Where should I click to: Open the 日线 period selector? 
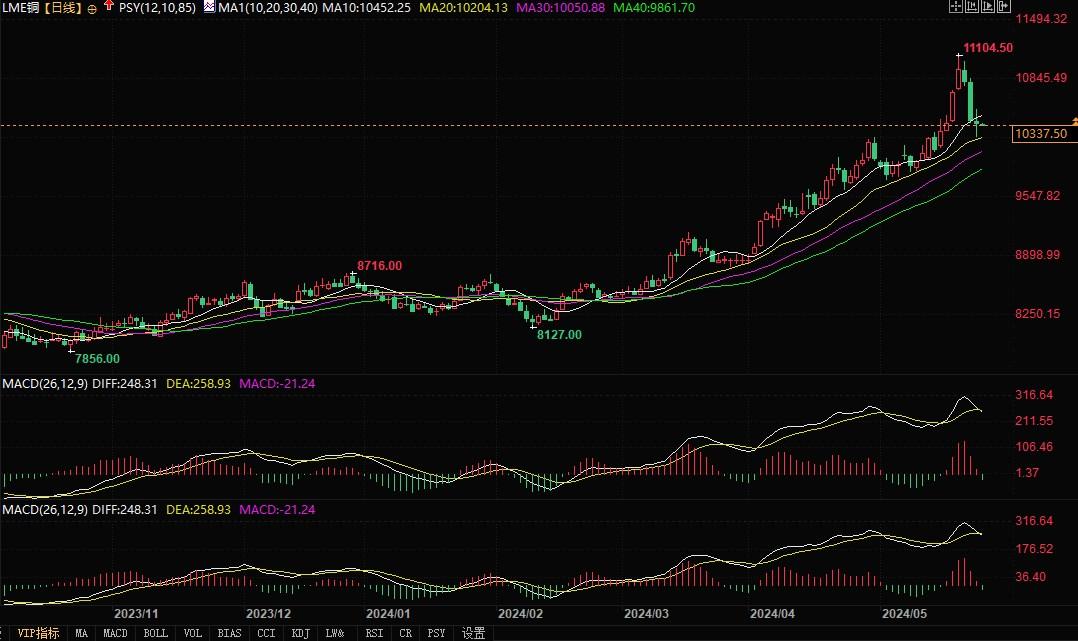coord(66,8)
